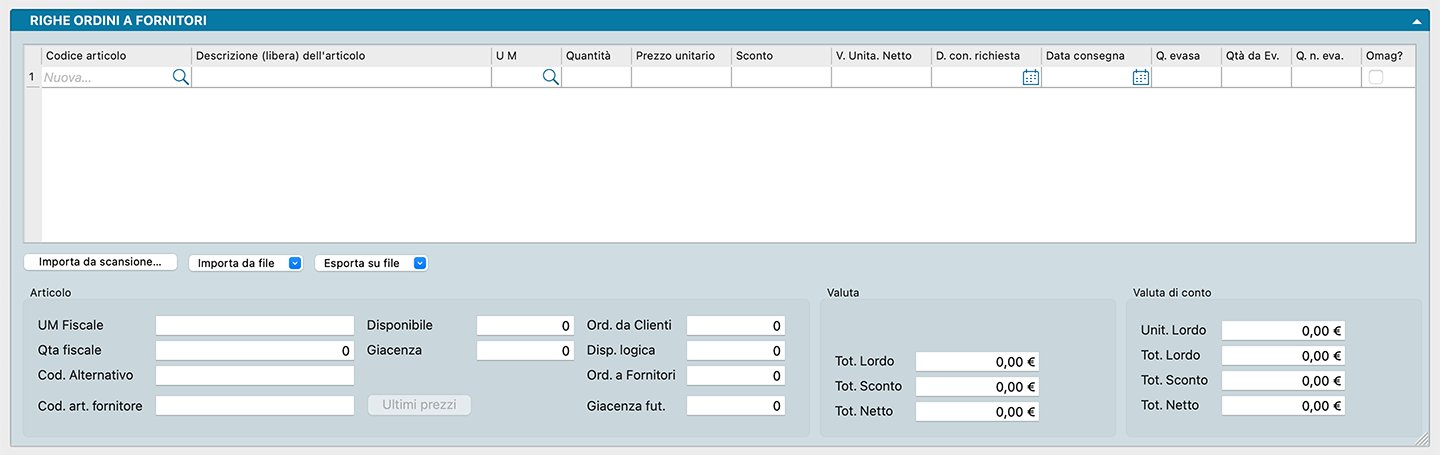This screenshot has width=1440, height=455.
Task: Toggle the Omag? checkbox in row 1
Action: pyautogui.click(x=1376, y=77)
